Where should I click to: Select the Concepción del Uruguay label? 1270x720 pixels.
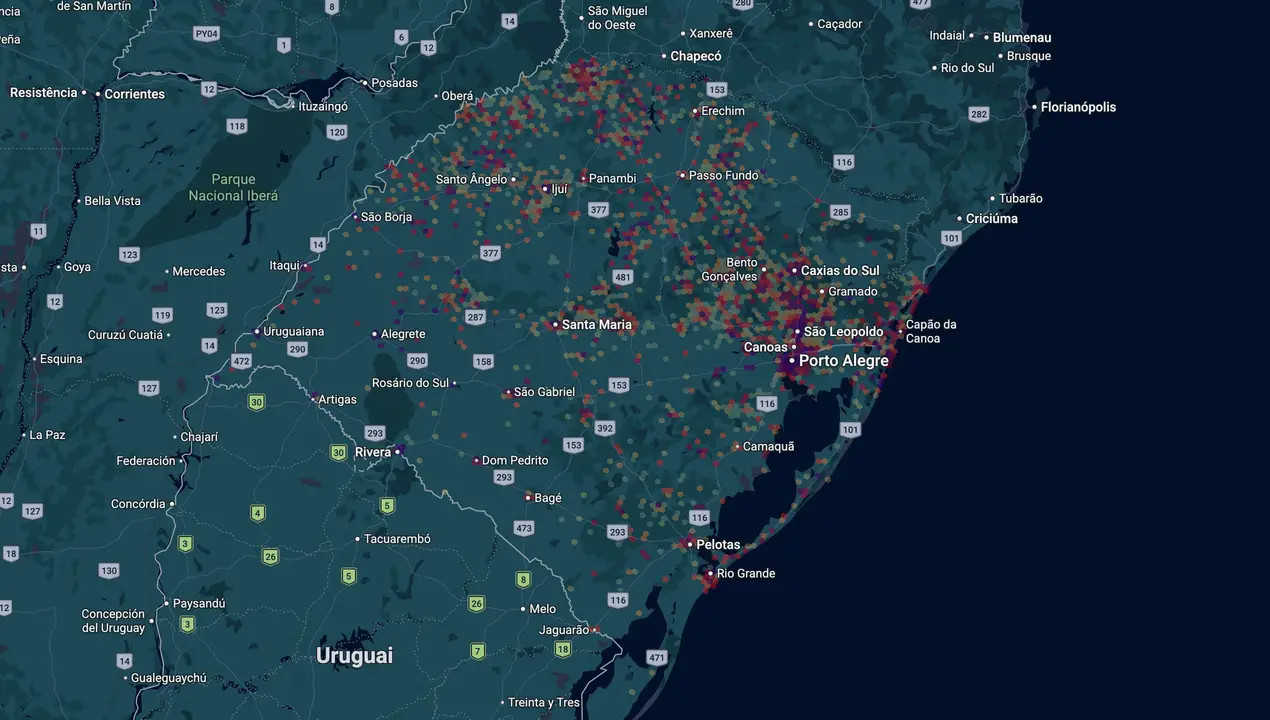[x=113, y=621]
